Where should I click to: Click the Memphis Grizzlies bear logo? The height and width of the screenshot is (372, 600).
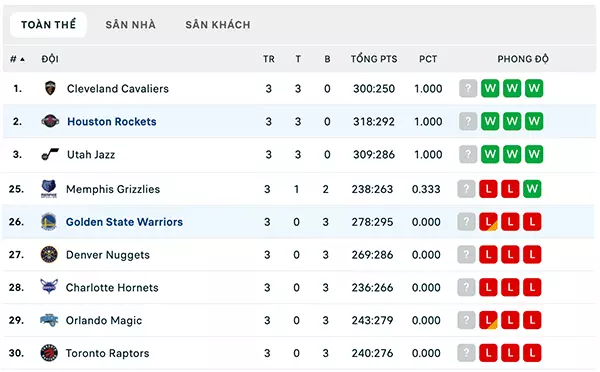coord(49,189)
